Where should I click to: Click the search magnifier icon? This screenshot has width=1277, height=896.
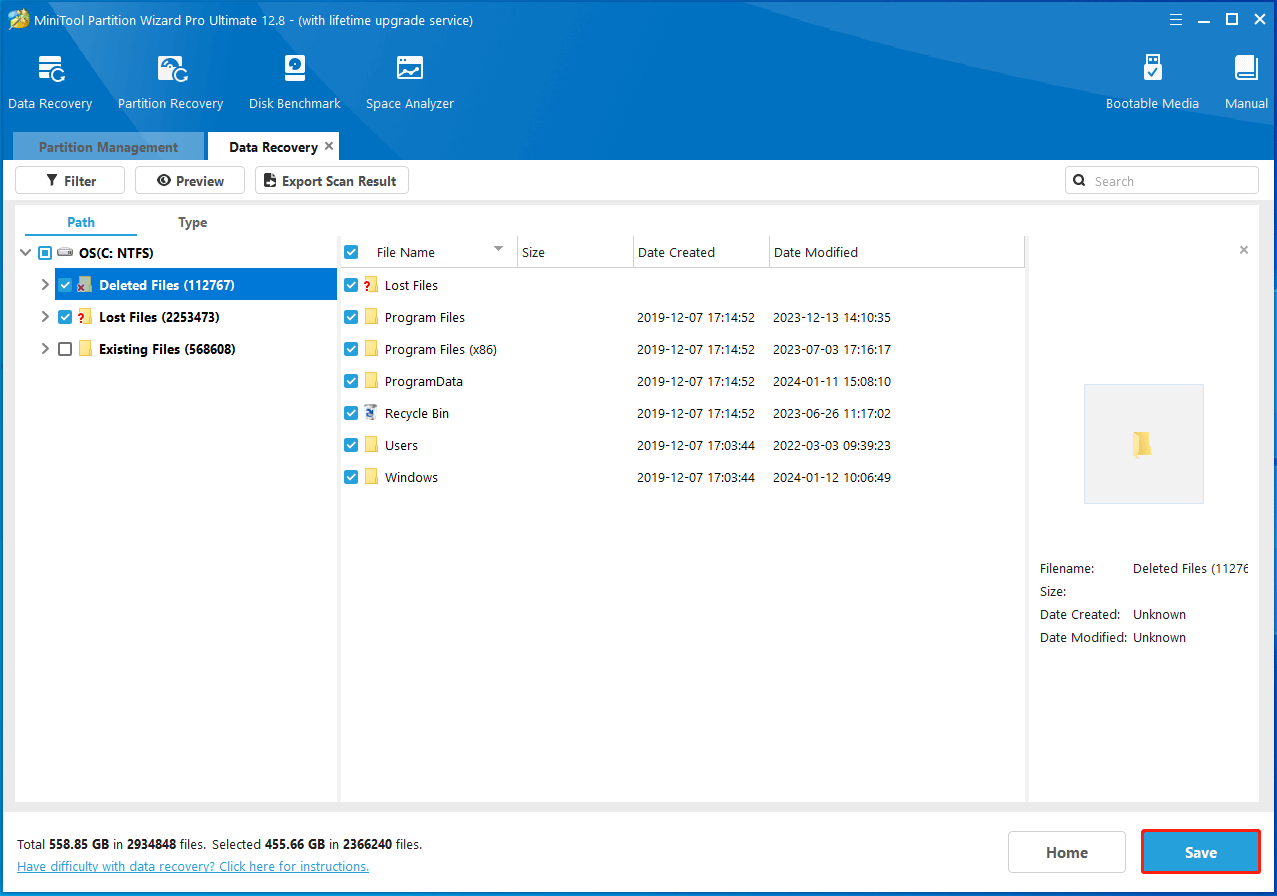click(1080, 181)
